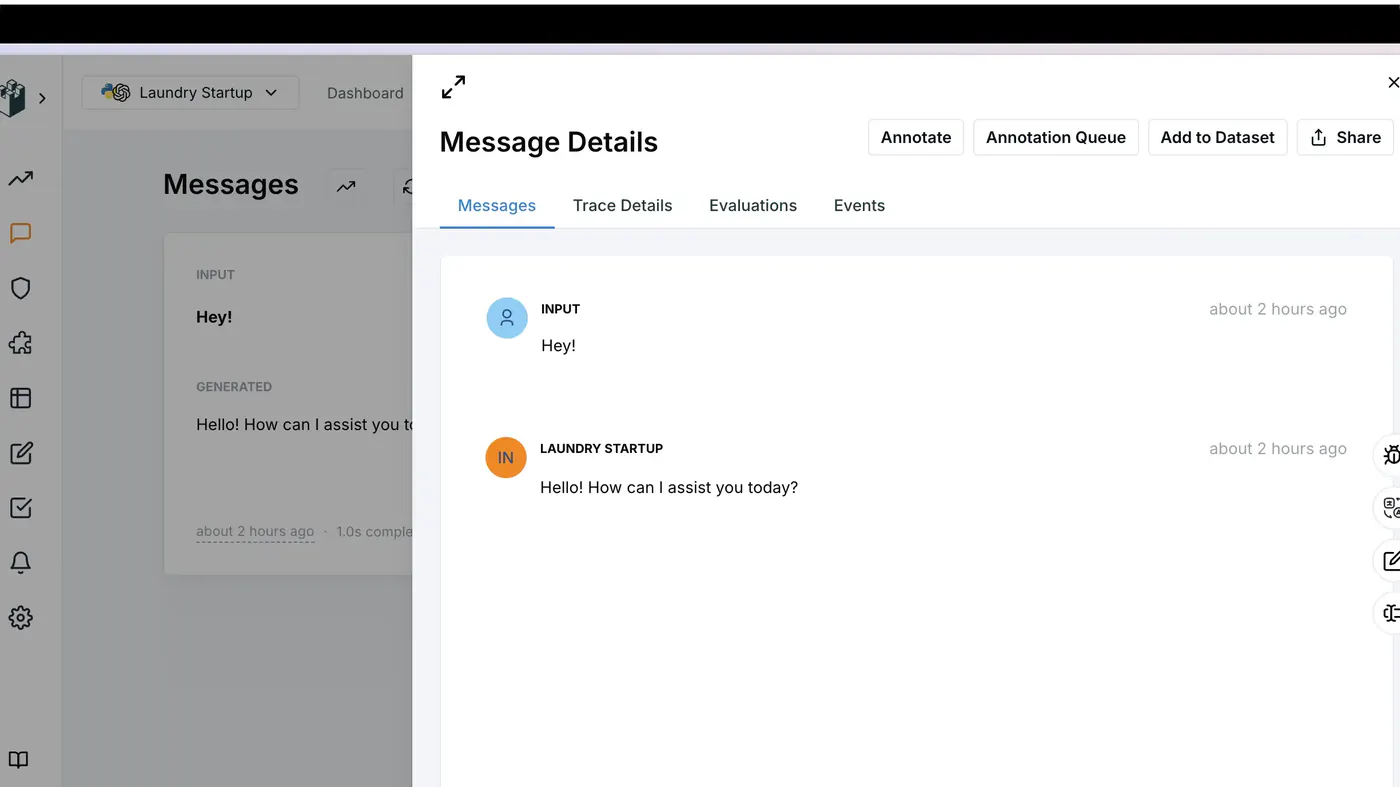Viewport: 1400px width, 787px height.
Task: Open the analytics trend icon in sidebar
Action: point(21,179)
